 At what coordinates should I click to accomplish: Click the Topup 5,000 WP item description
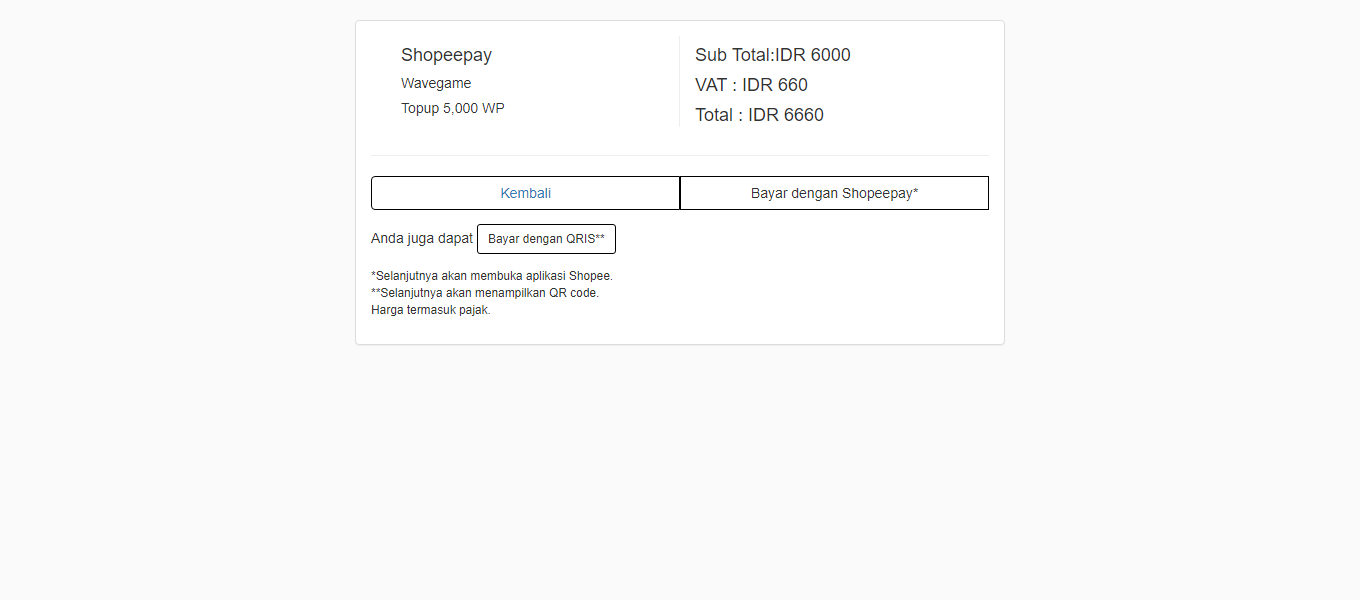(453, 108)
